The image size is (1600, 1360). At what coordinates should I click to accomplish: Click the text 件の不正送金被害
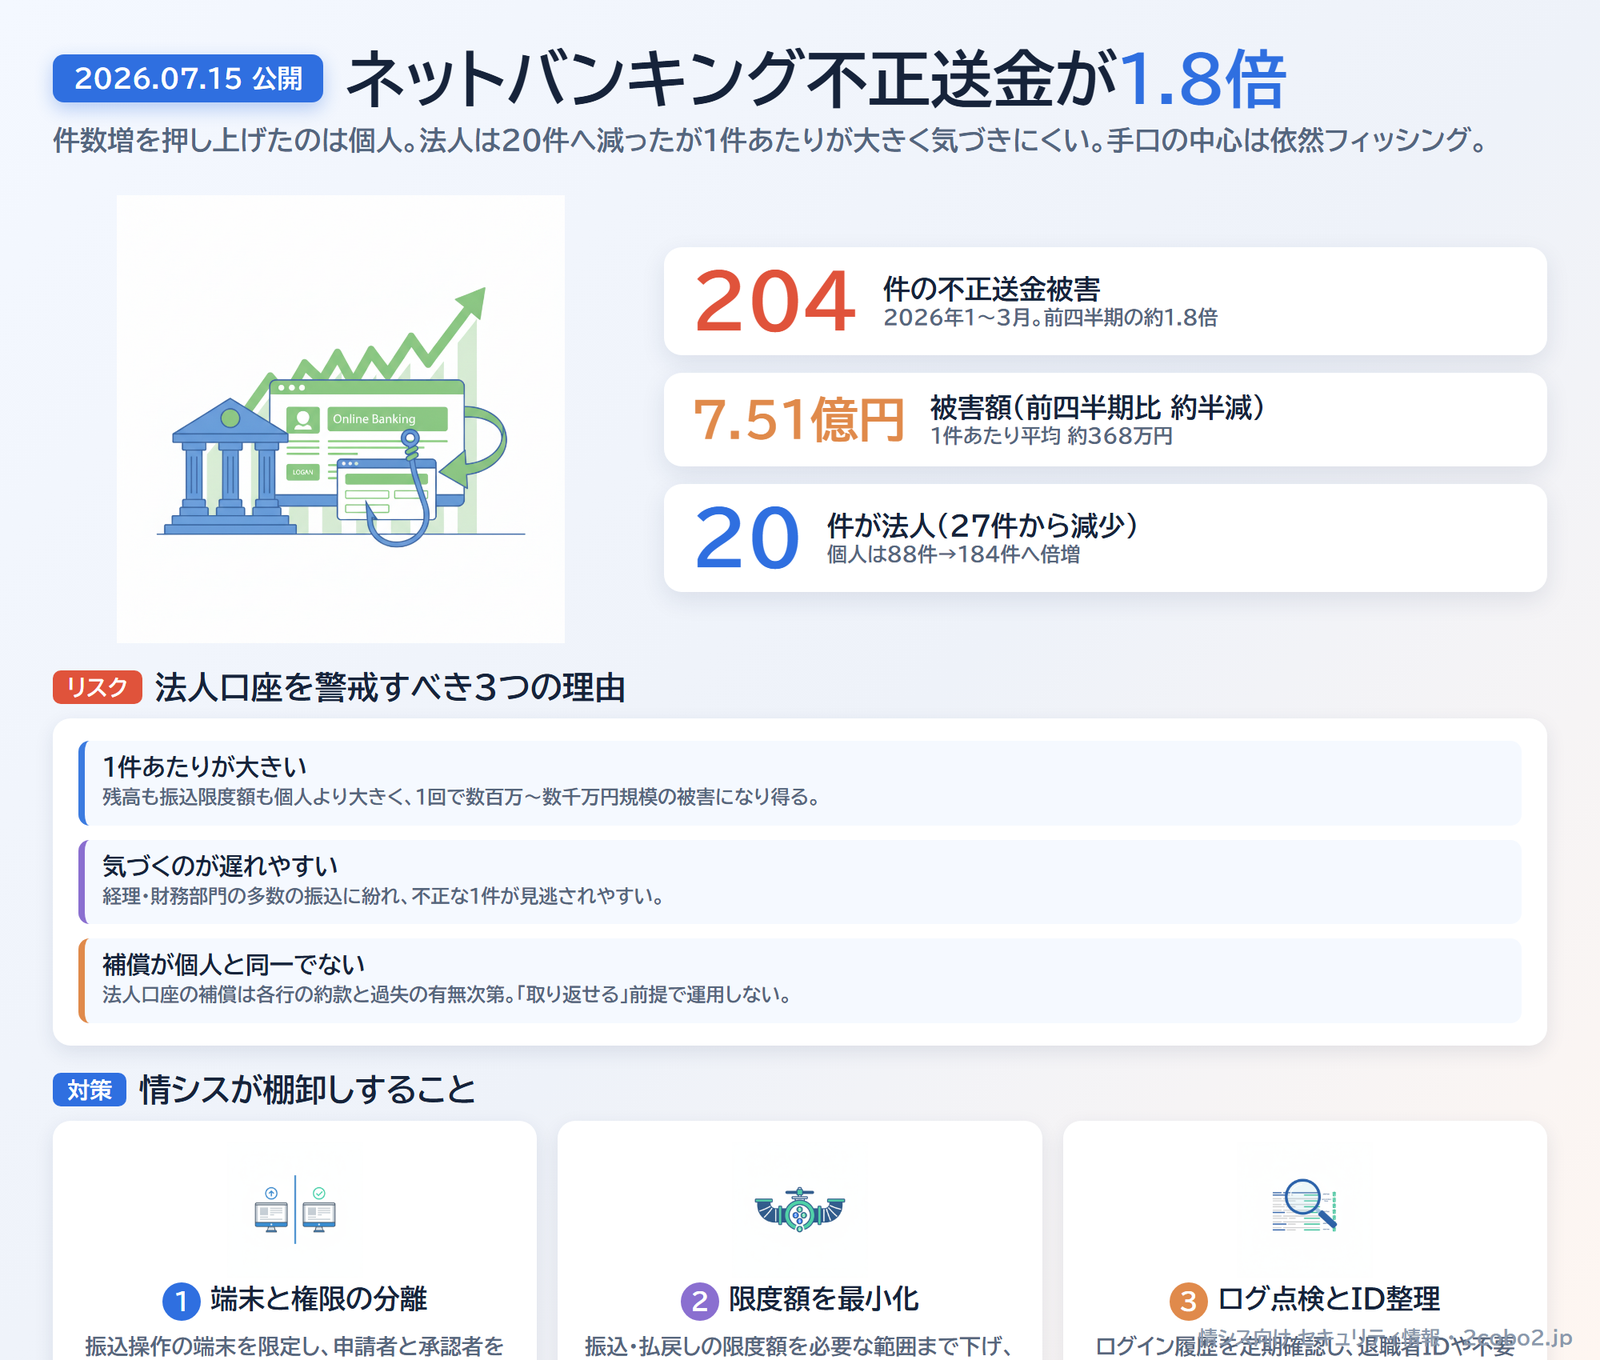click(x=991, y=289)
